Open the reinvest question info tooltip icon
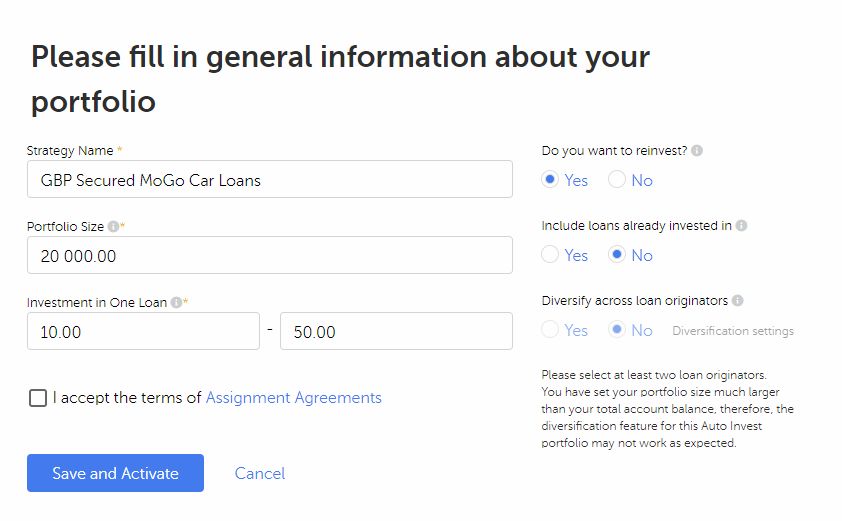Image resolution: width=842 pixels, height=521 pixels. coord(697,151)
